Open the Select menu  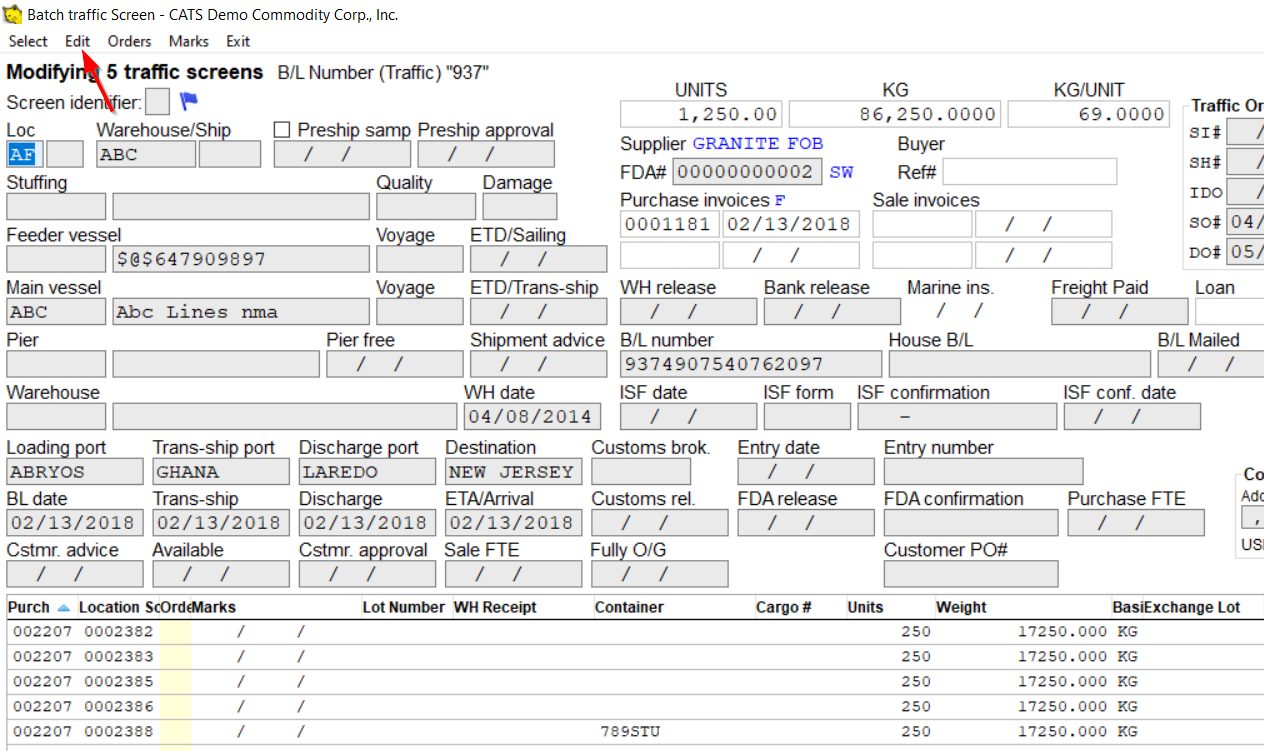28,41
